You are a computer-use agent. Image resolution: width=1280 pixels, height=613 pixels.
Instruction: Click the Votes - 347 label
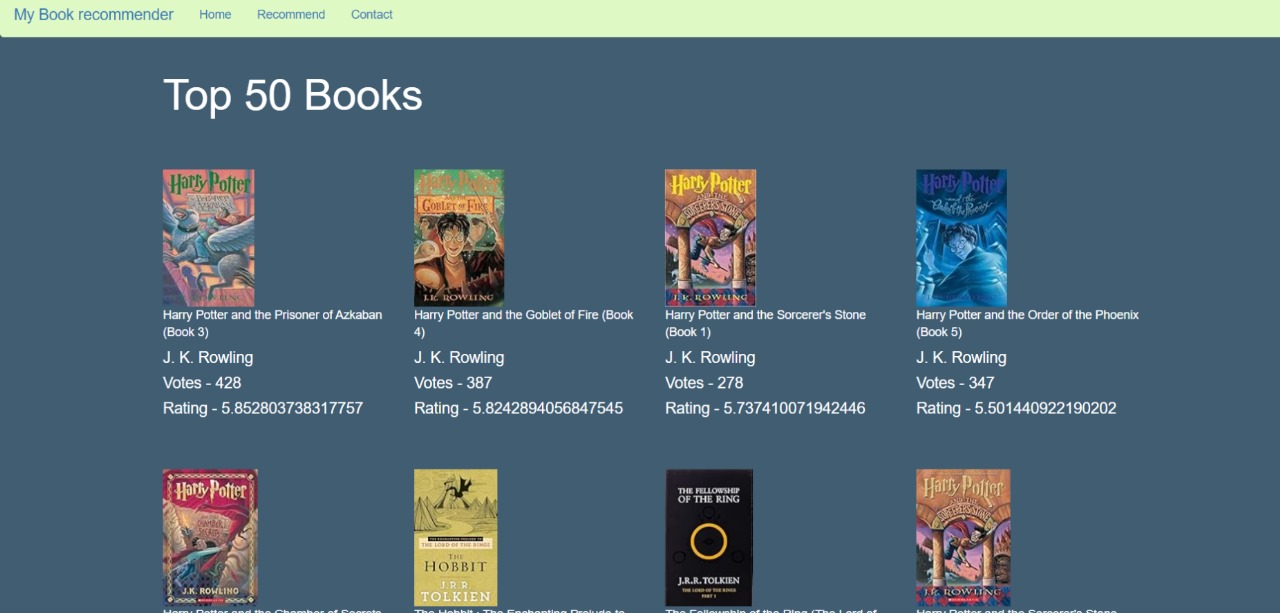click(x=955, y=383)
